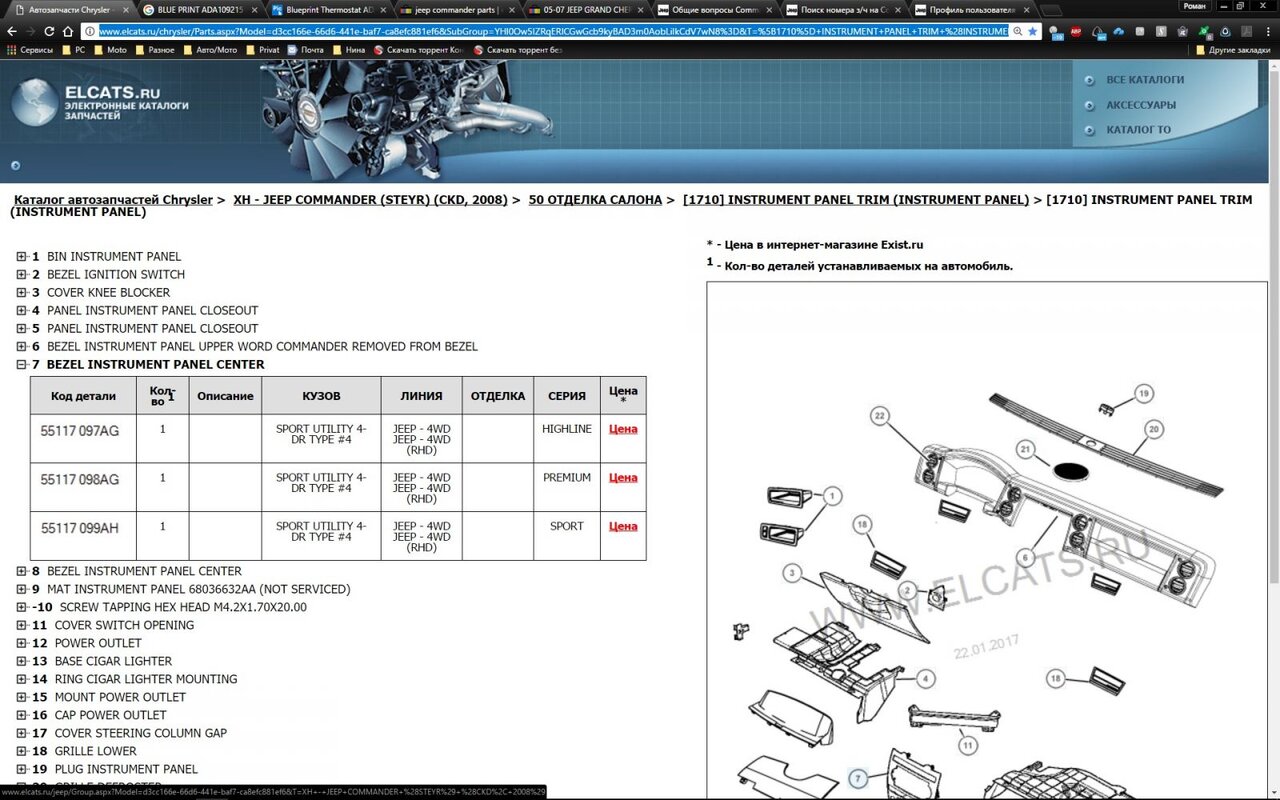Open the browser home page icon
The width and height of the screenshot is (1280, 800).
tap(68, 31)
